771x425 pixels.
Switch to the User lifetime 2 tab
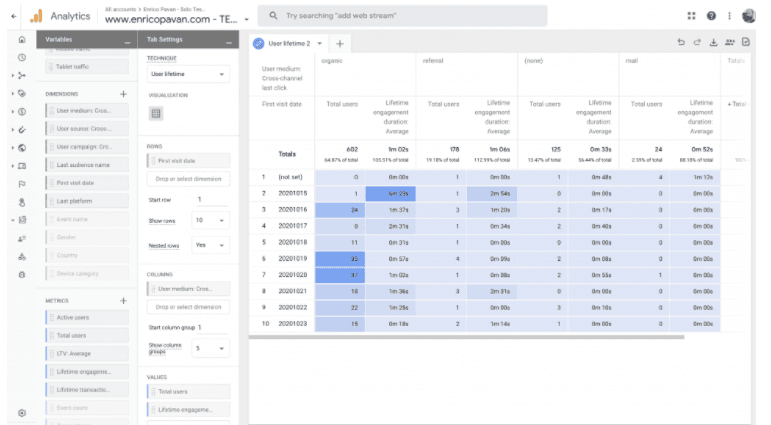287,44
